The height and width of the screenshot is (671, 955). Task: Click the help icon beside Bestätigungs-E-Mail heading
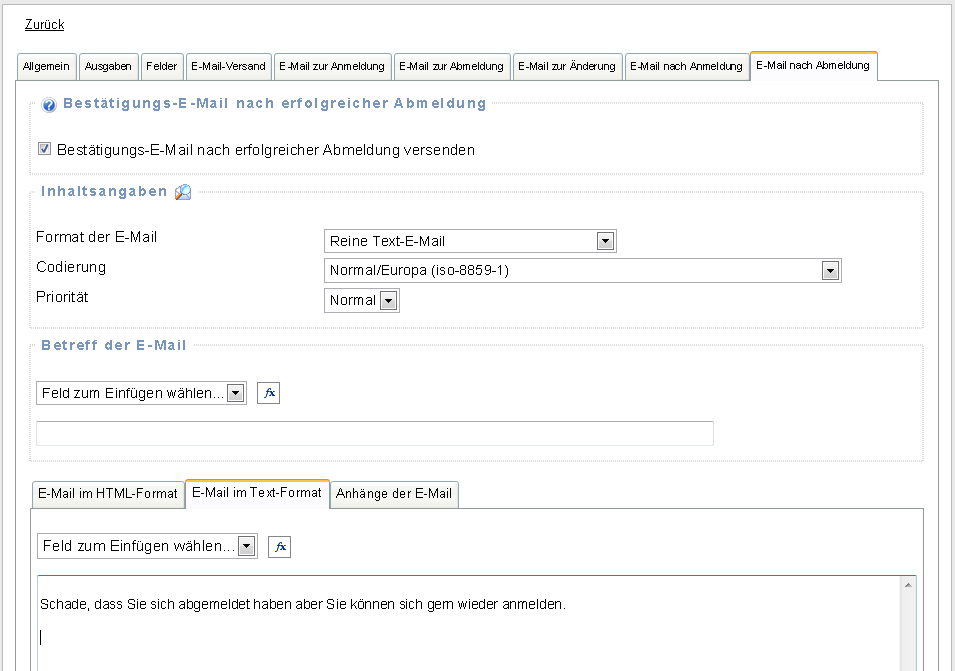(x=49, y=105)
